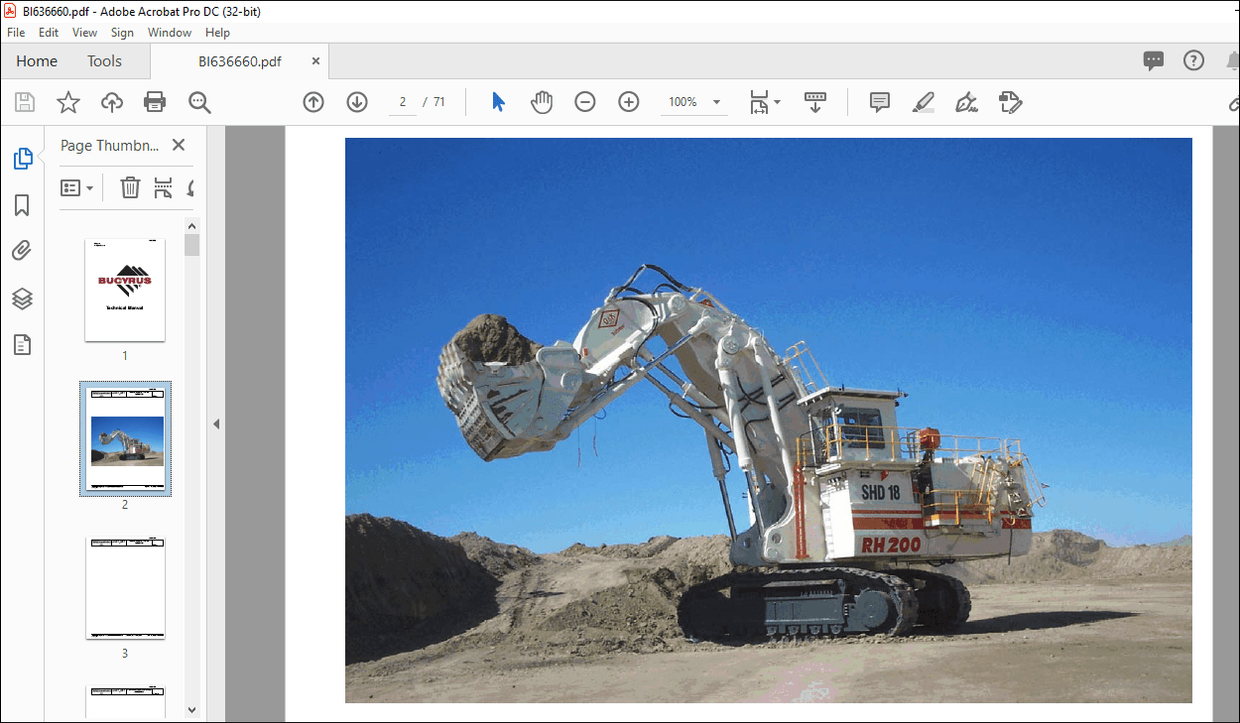
Task: Select the page 3 thumbnail
Action: pos(124,588)
